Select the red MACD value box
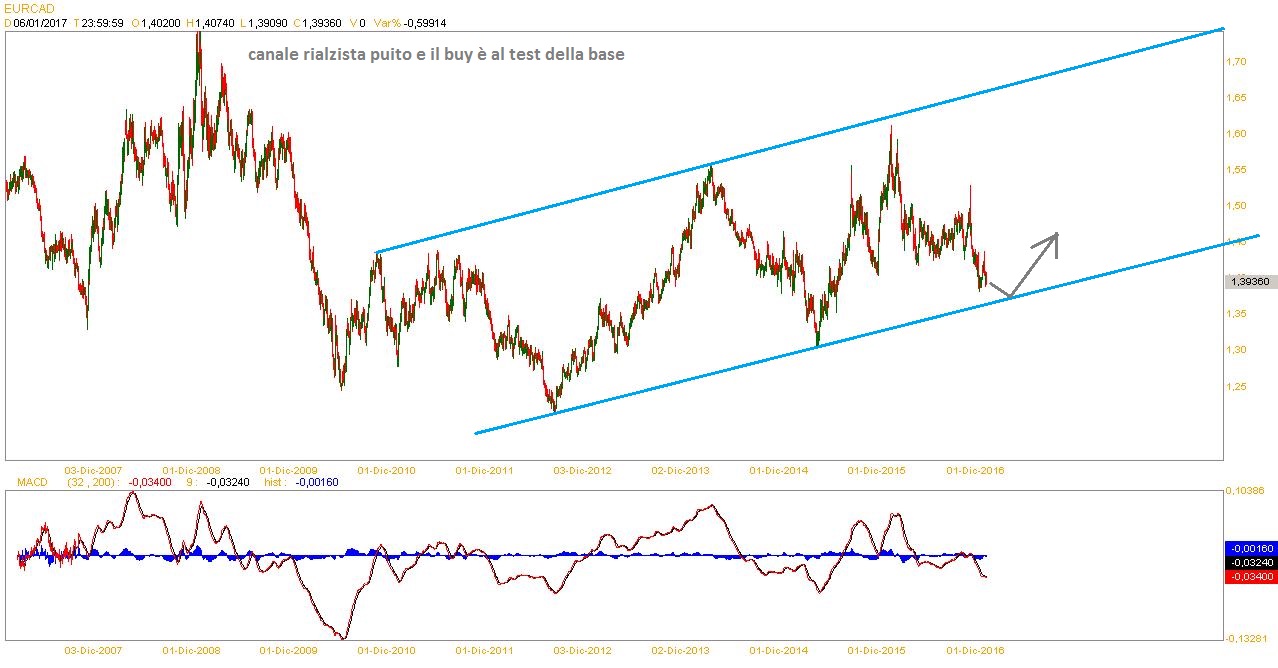 [x=1248, y=576]
